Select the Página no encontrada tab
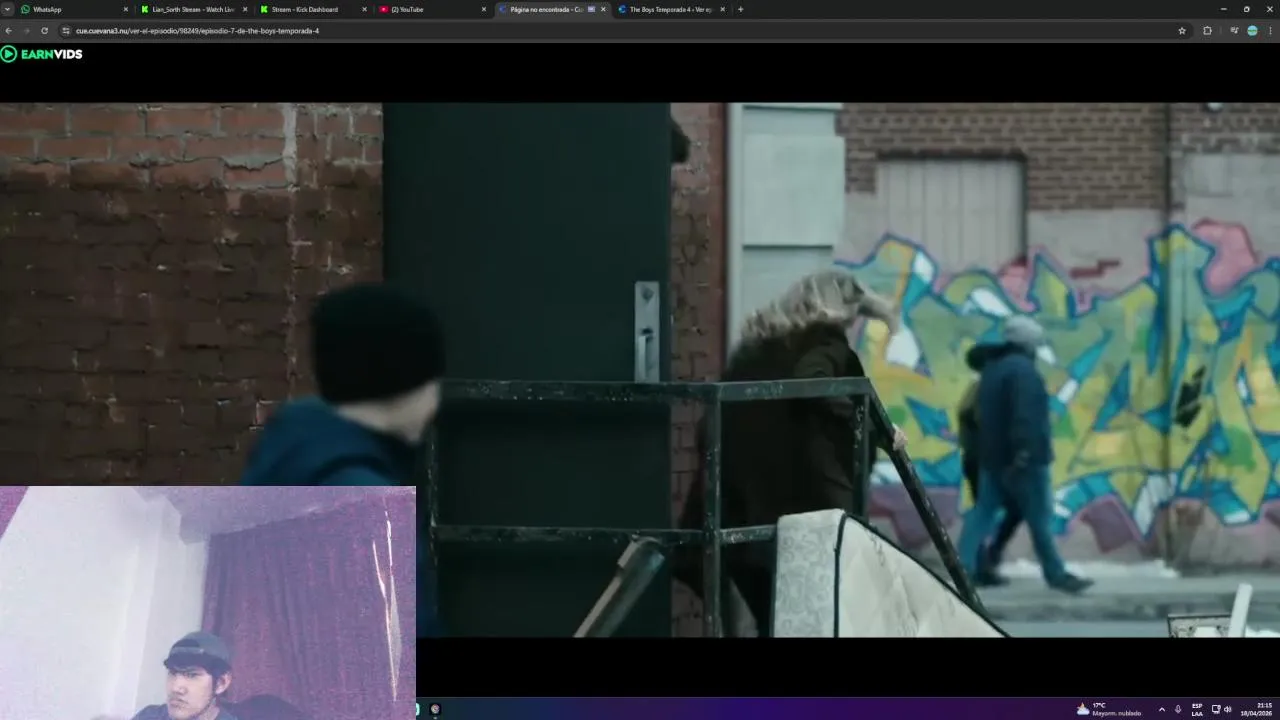Viewport: 1280px width, 720px height. (551, 9)
